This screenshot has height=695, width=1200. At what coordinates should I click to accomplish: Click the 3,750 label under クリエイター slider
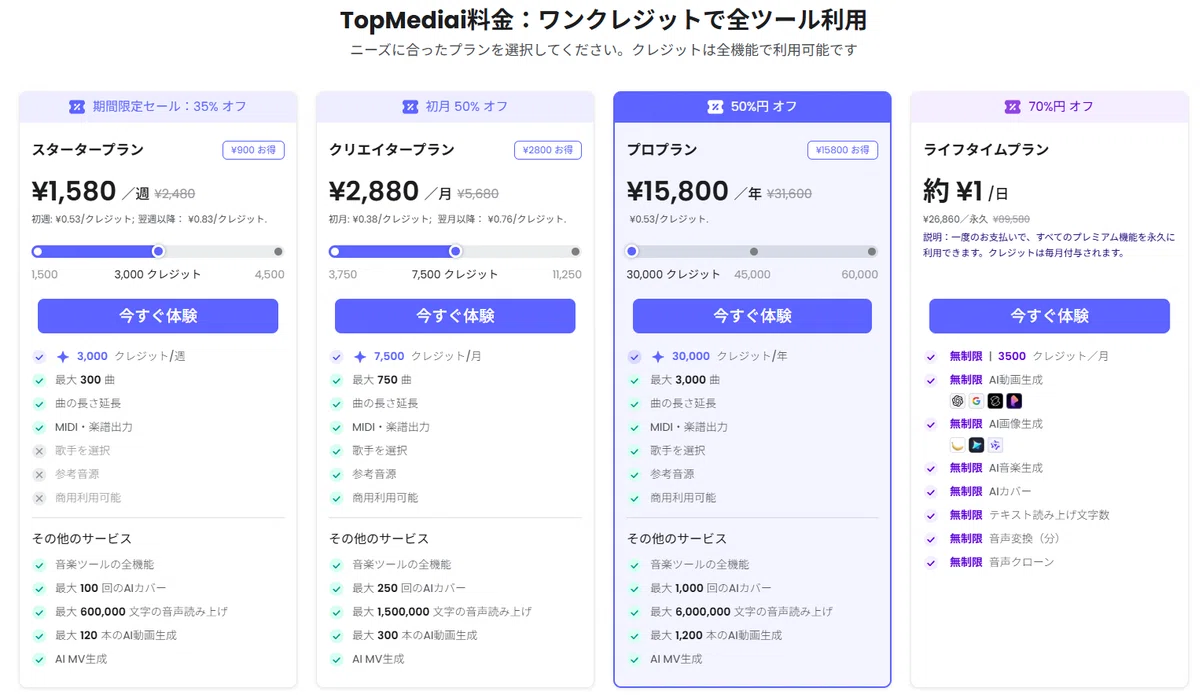click(x=343, y=275)
